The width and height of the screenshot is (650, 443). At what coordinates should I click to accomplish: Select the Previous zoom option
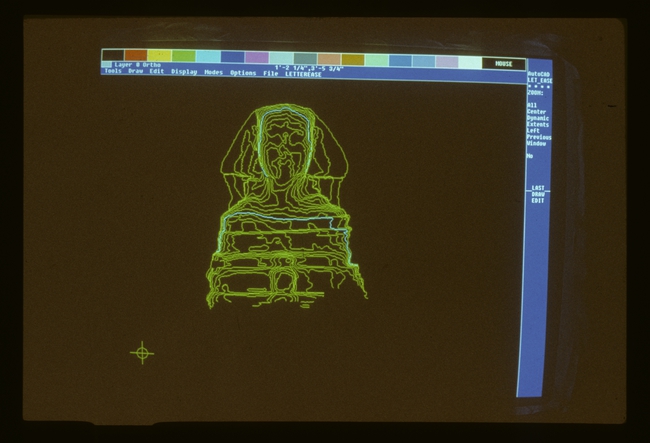(x=538, y=138)
